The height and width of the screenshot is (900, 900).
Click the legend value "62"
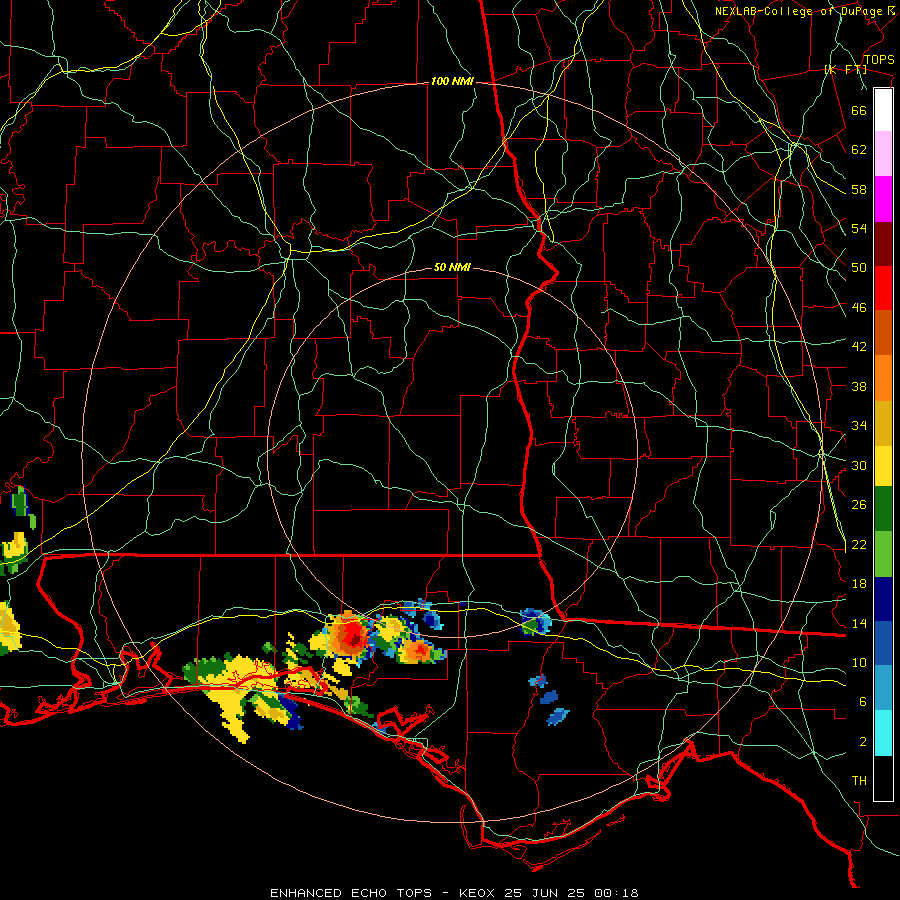(859, 150)
